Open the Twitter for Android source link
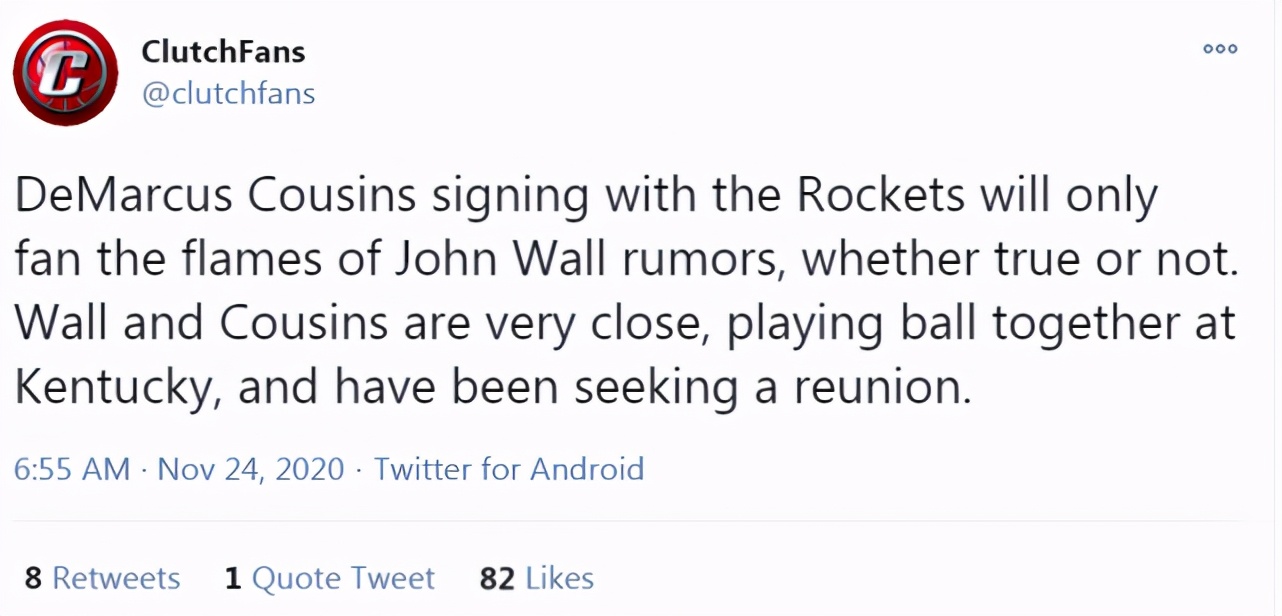The height and width of the screenshot is (616, 1282). pos(509,469)
